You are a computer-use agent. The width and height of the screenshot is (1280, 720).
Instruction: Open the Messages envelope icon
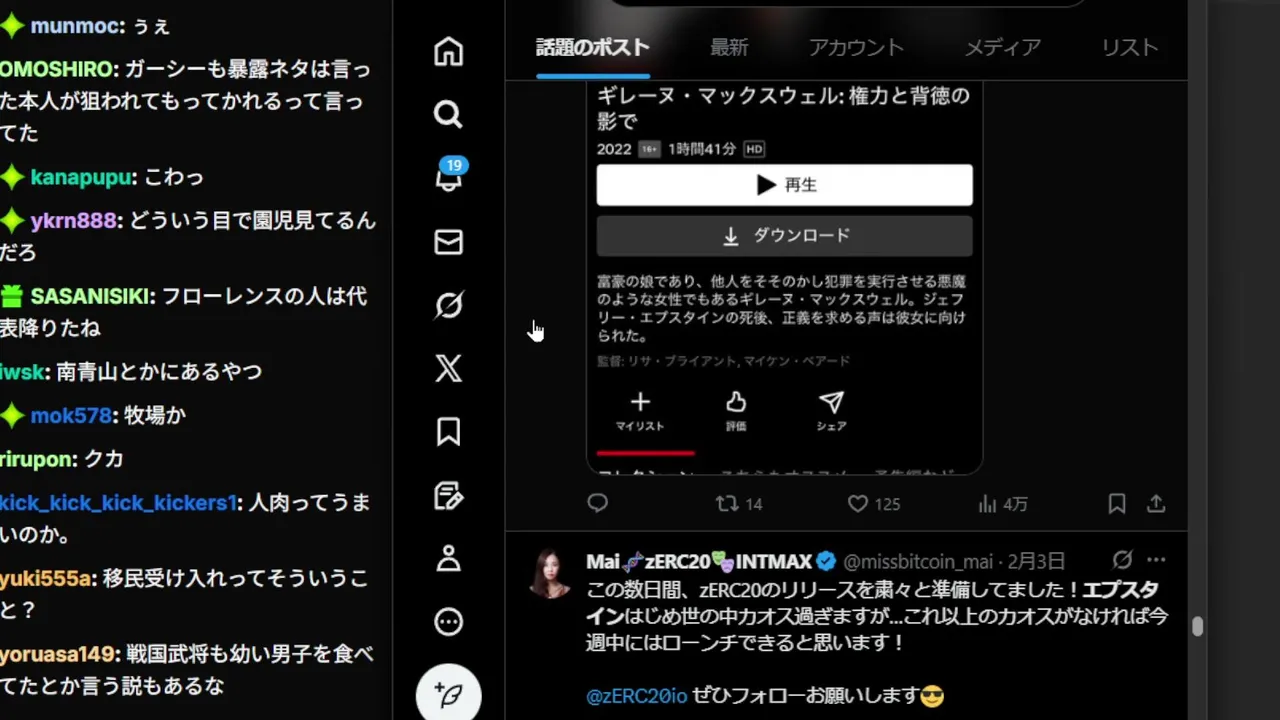pos(448,242)
